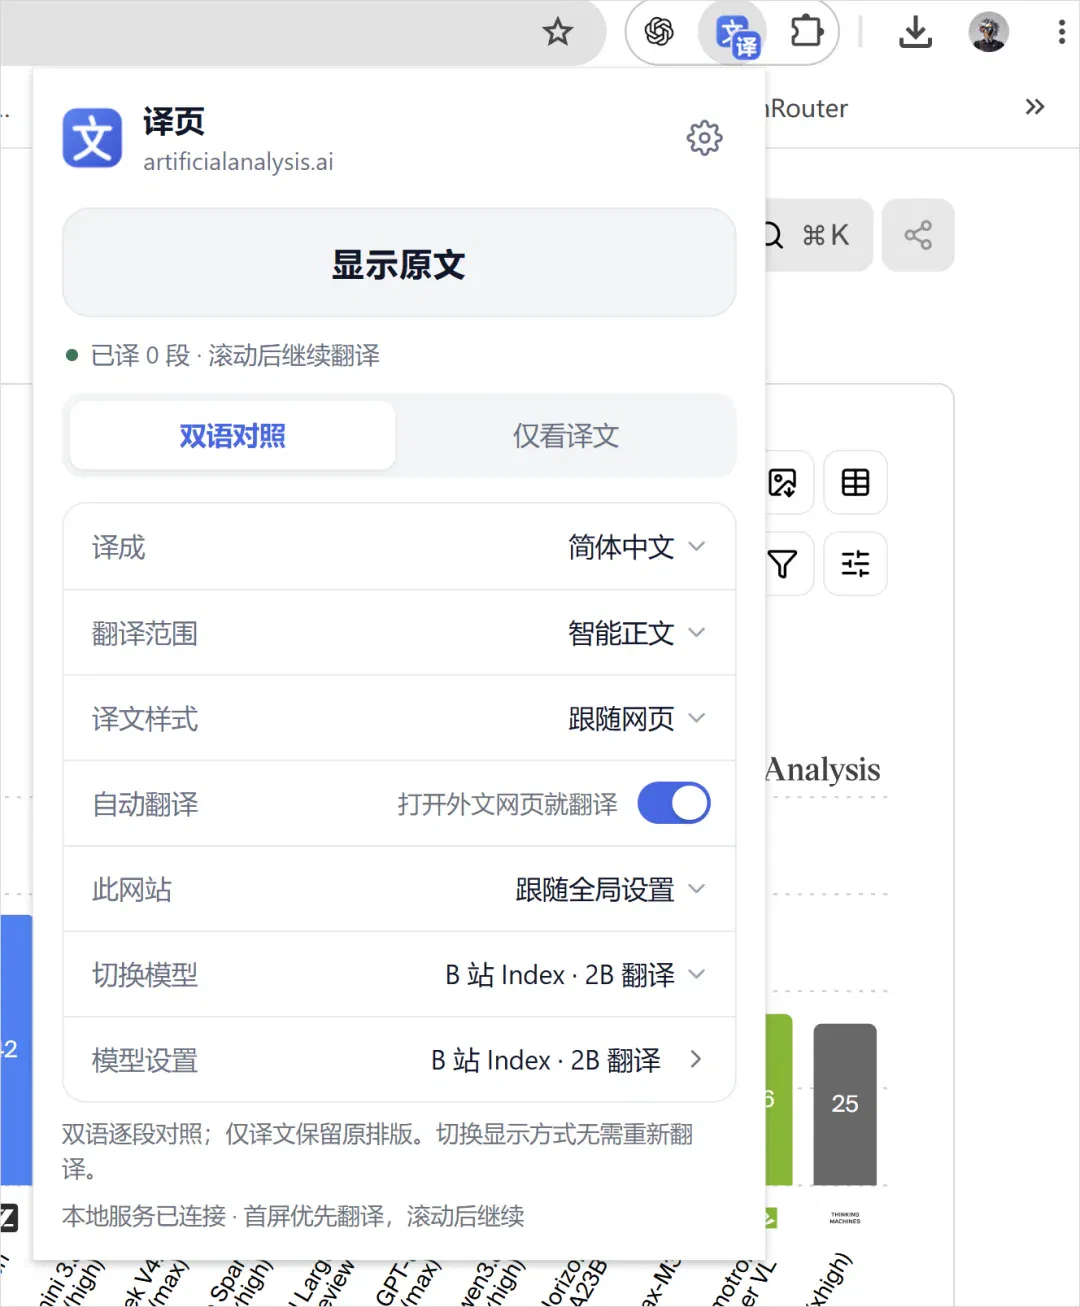Open the browser extensions puzzle icon
Screen dimensions: 1080x1307
coord(806,32)
